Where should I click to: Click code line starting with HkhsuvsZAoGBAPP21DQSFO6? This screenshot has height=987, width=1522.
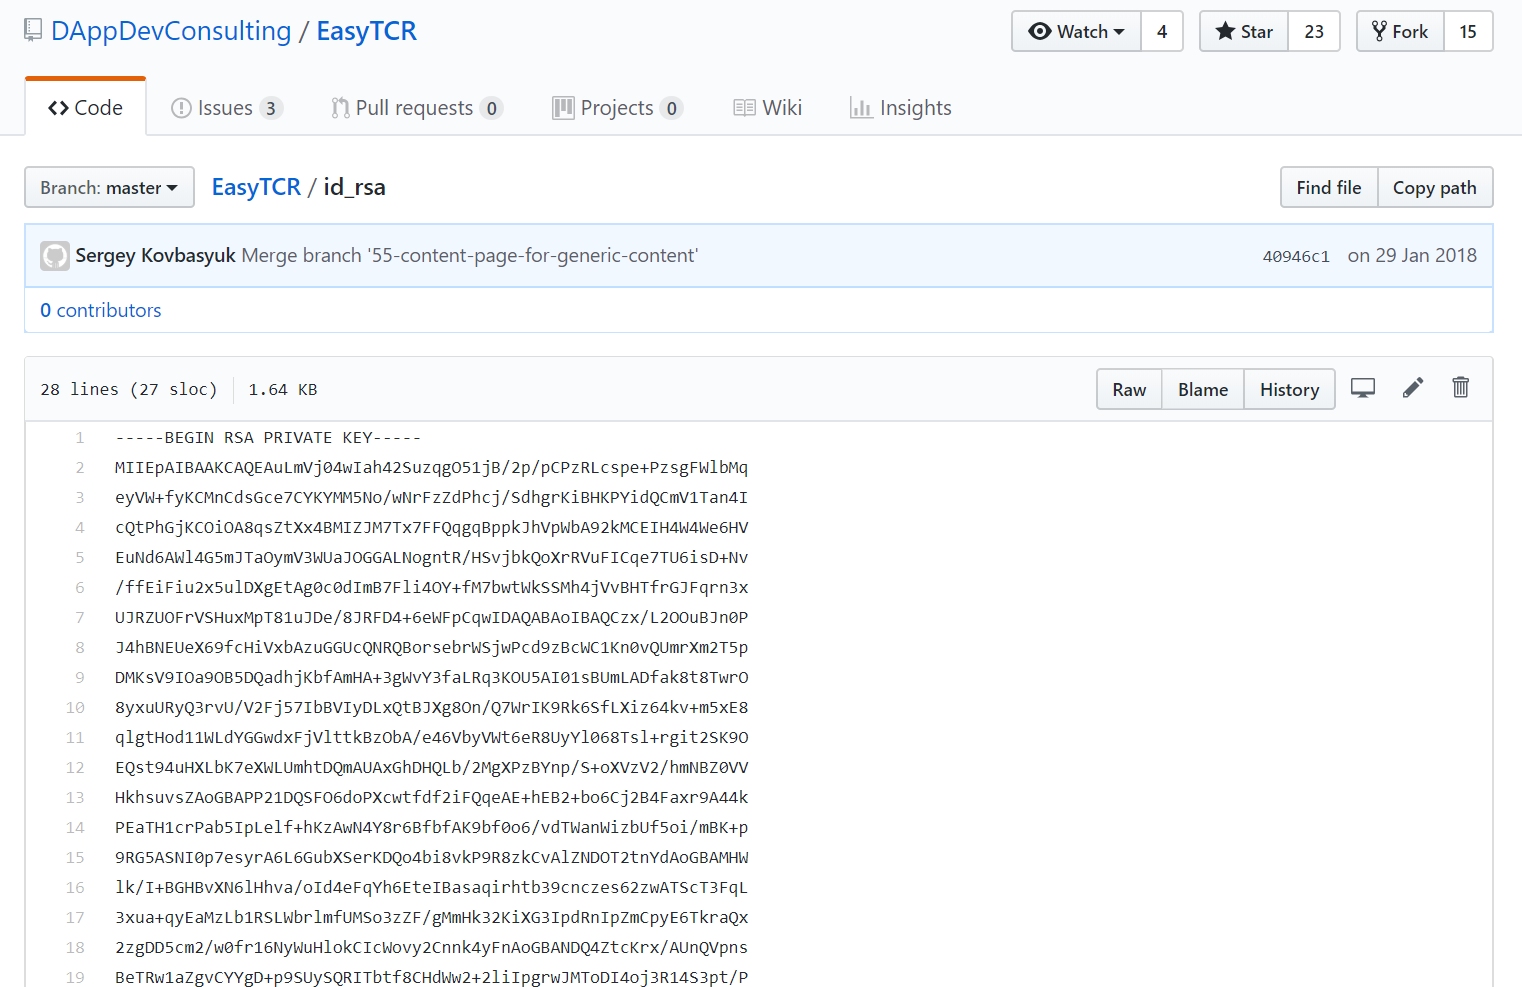tap(431, 797)
